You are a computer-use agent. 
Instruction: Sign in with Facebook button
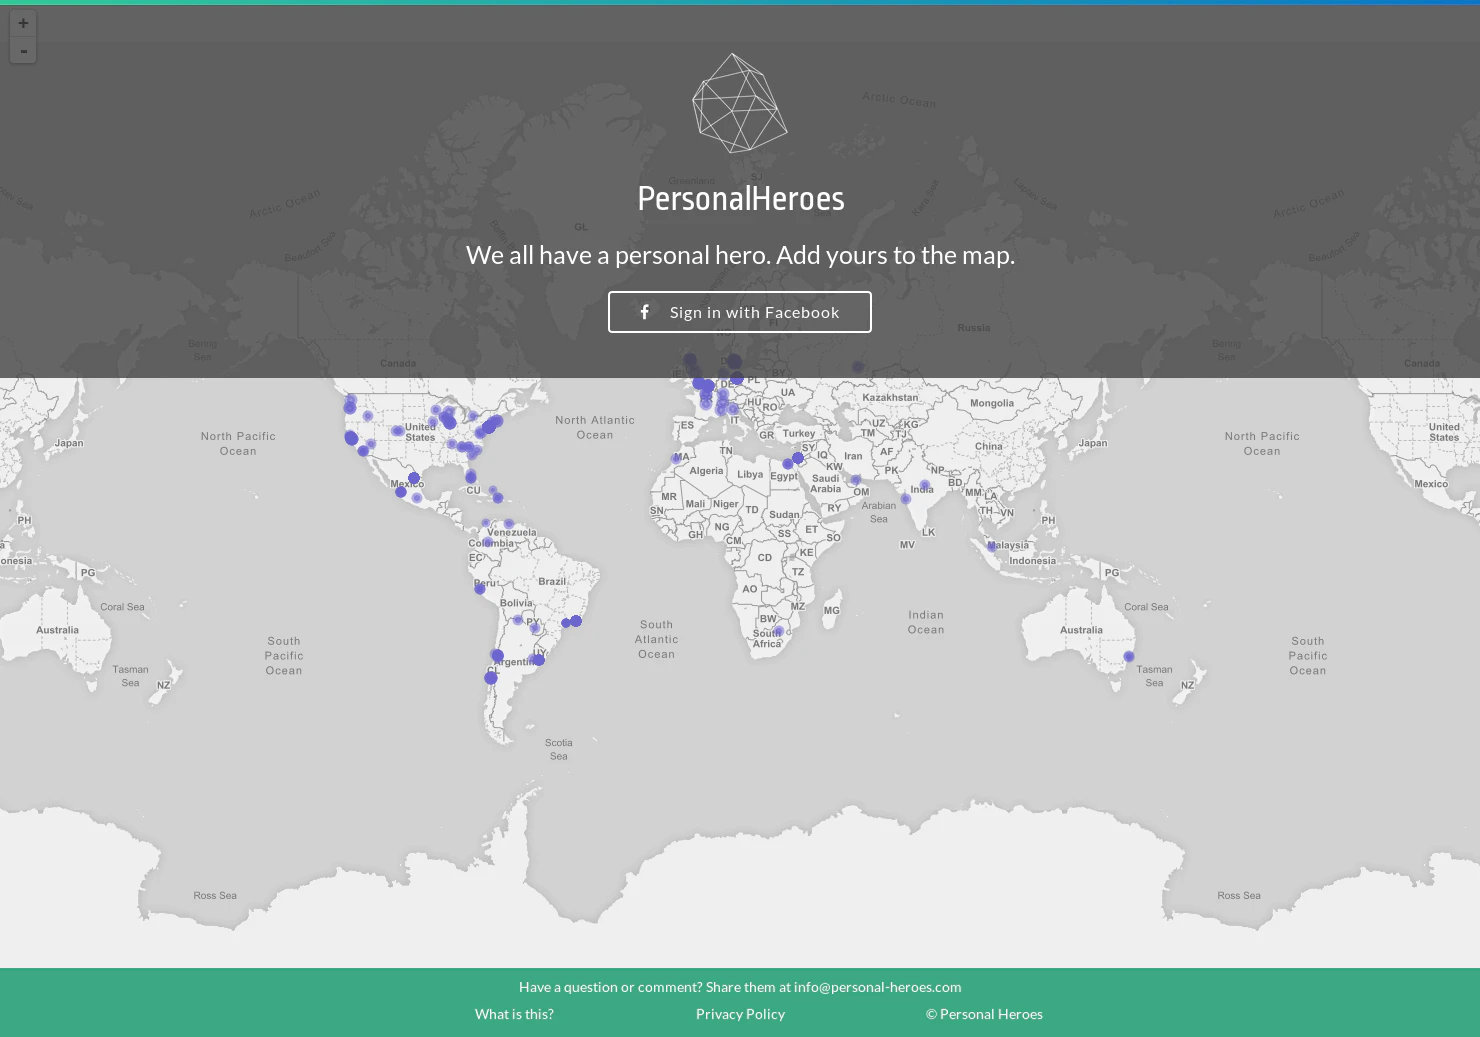point(740,312)
